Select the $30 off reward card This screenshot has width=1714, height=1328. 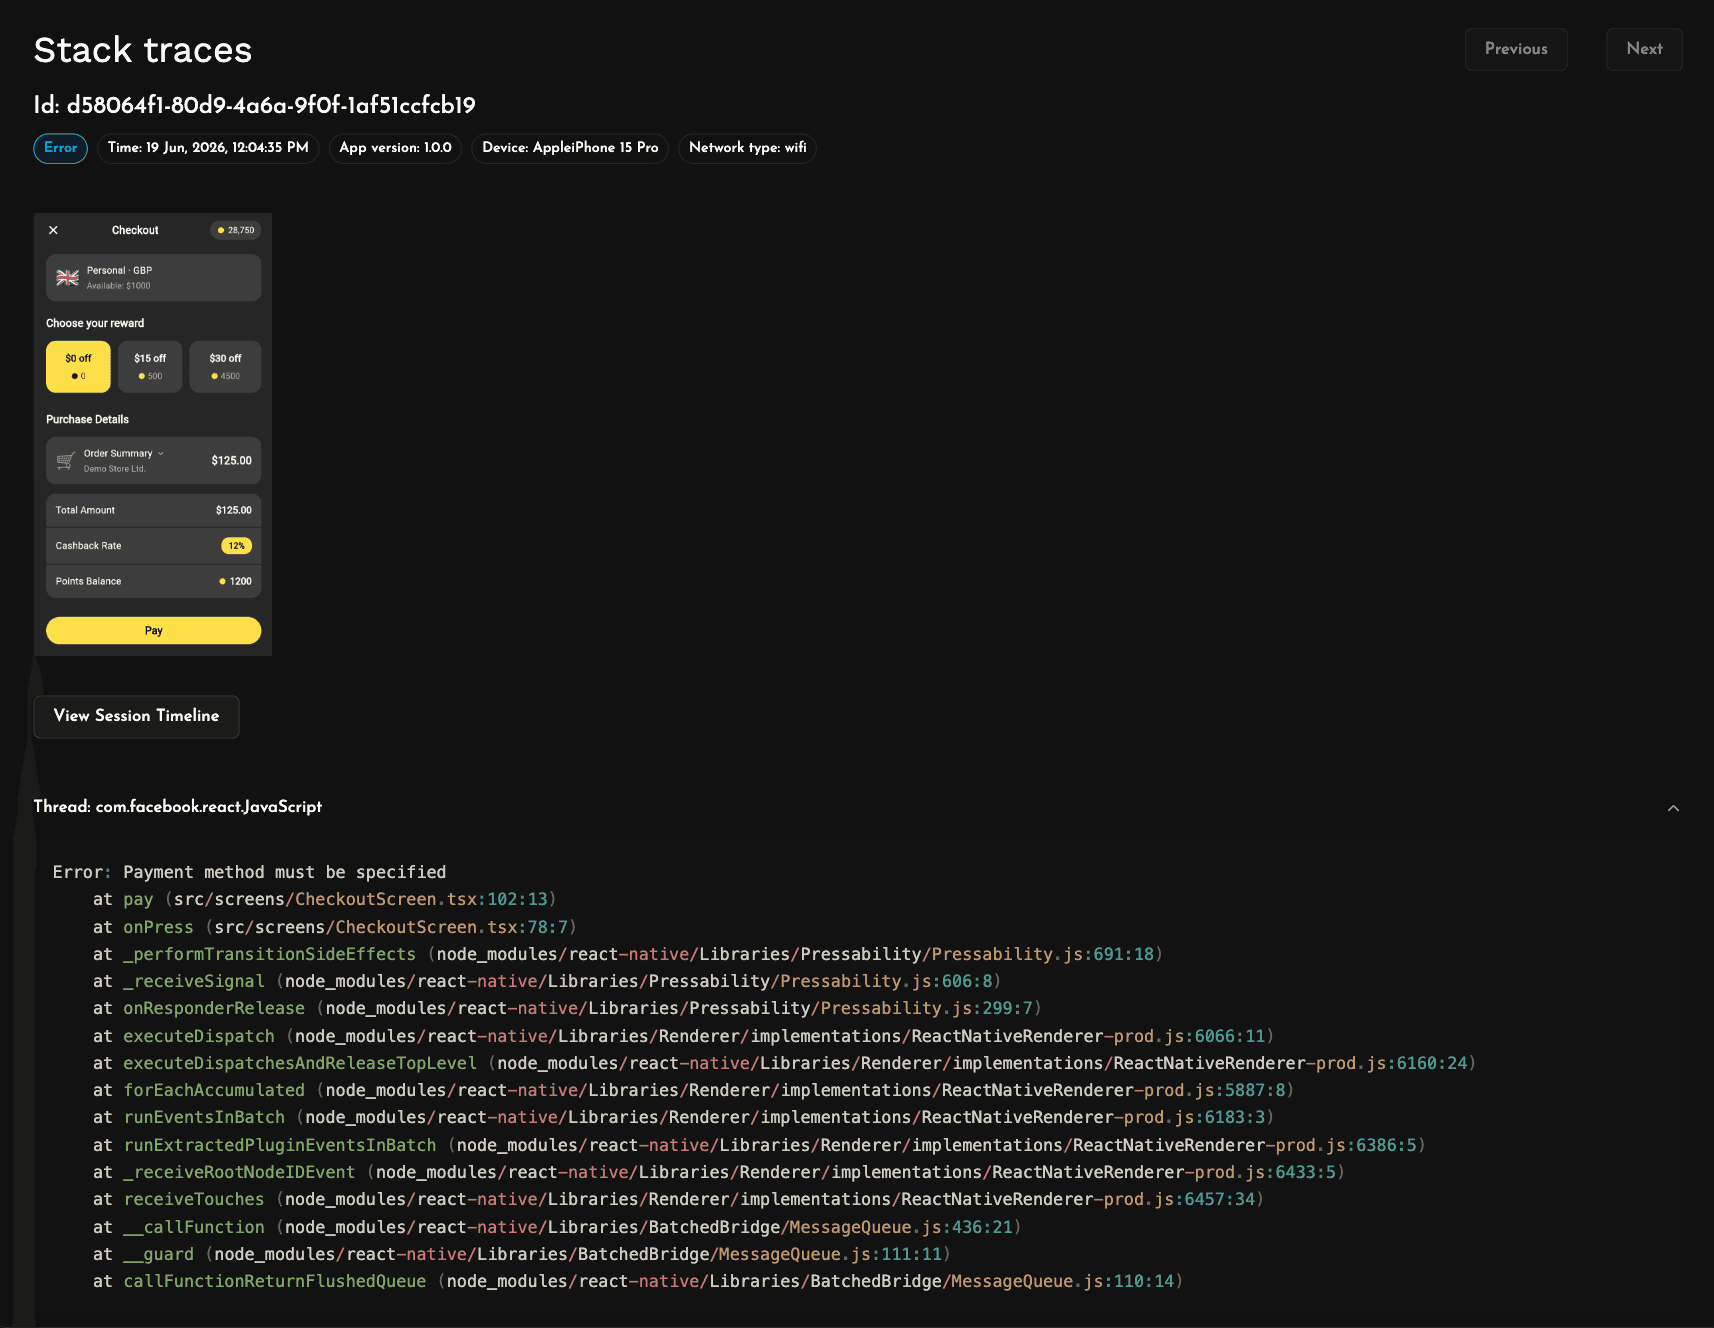coord(225,366)
